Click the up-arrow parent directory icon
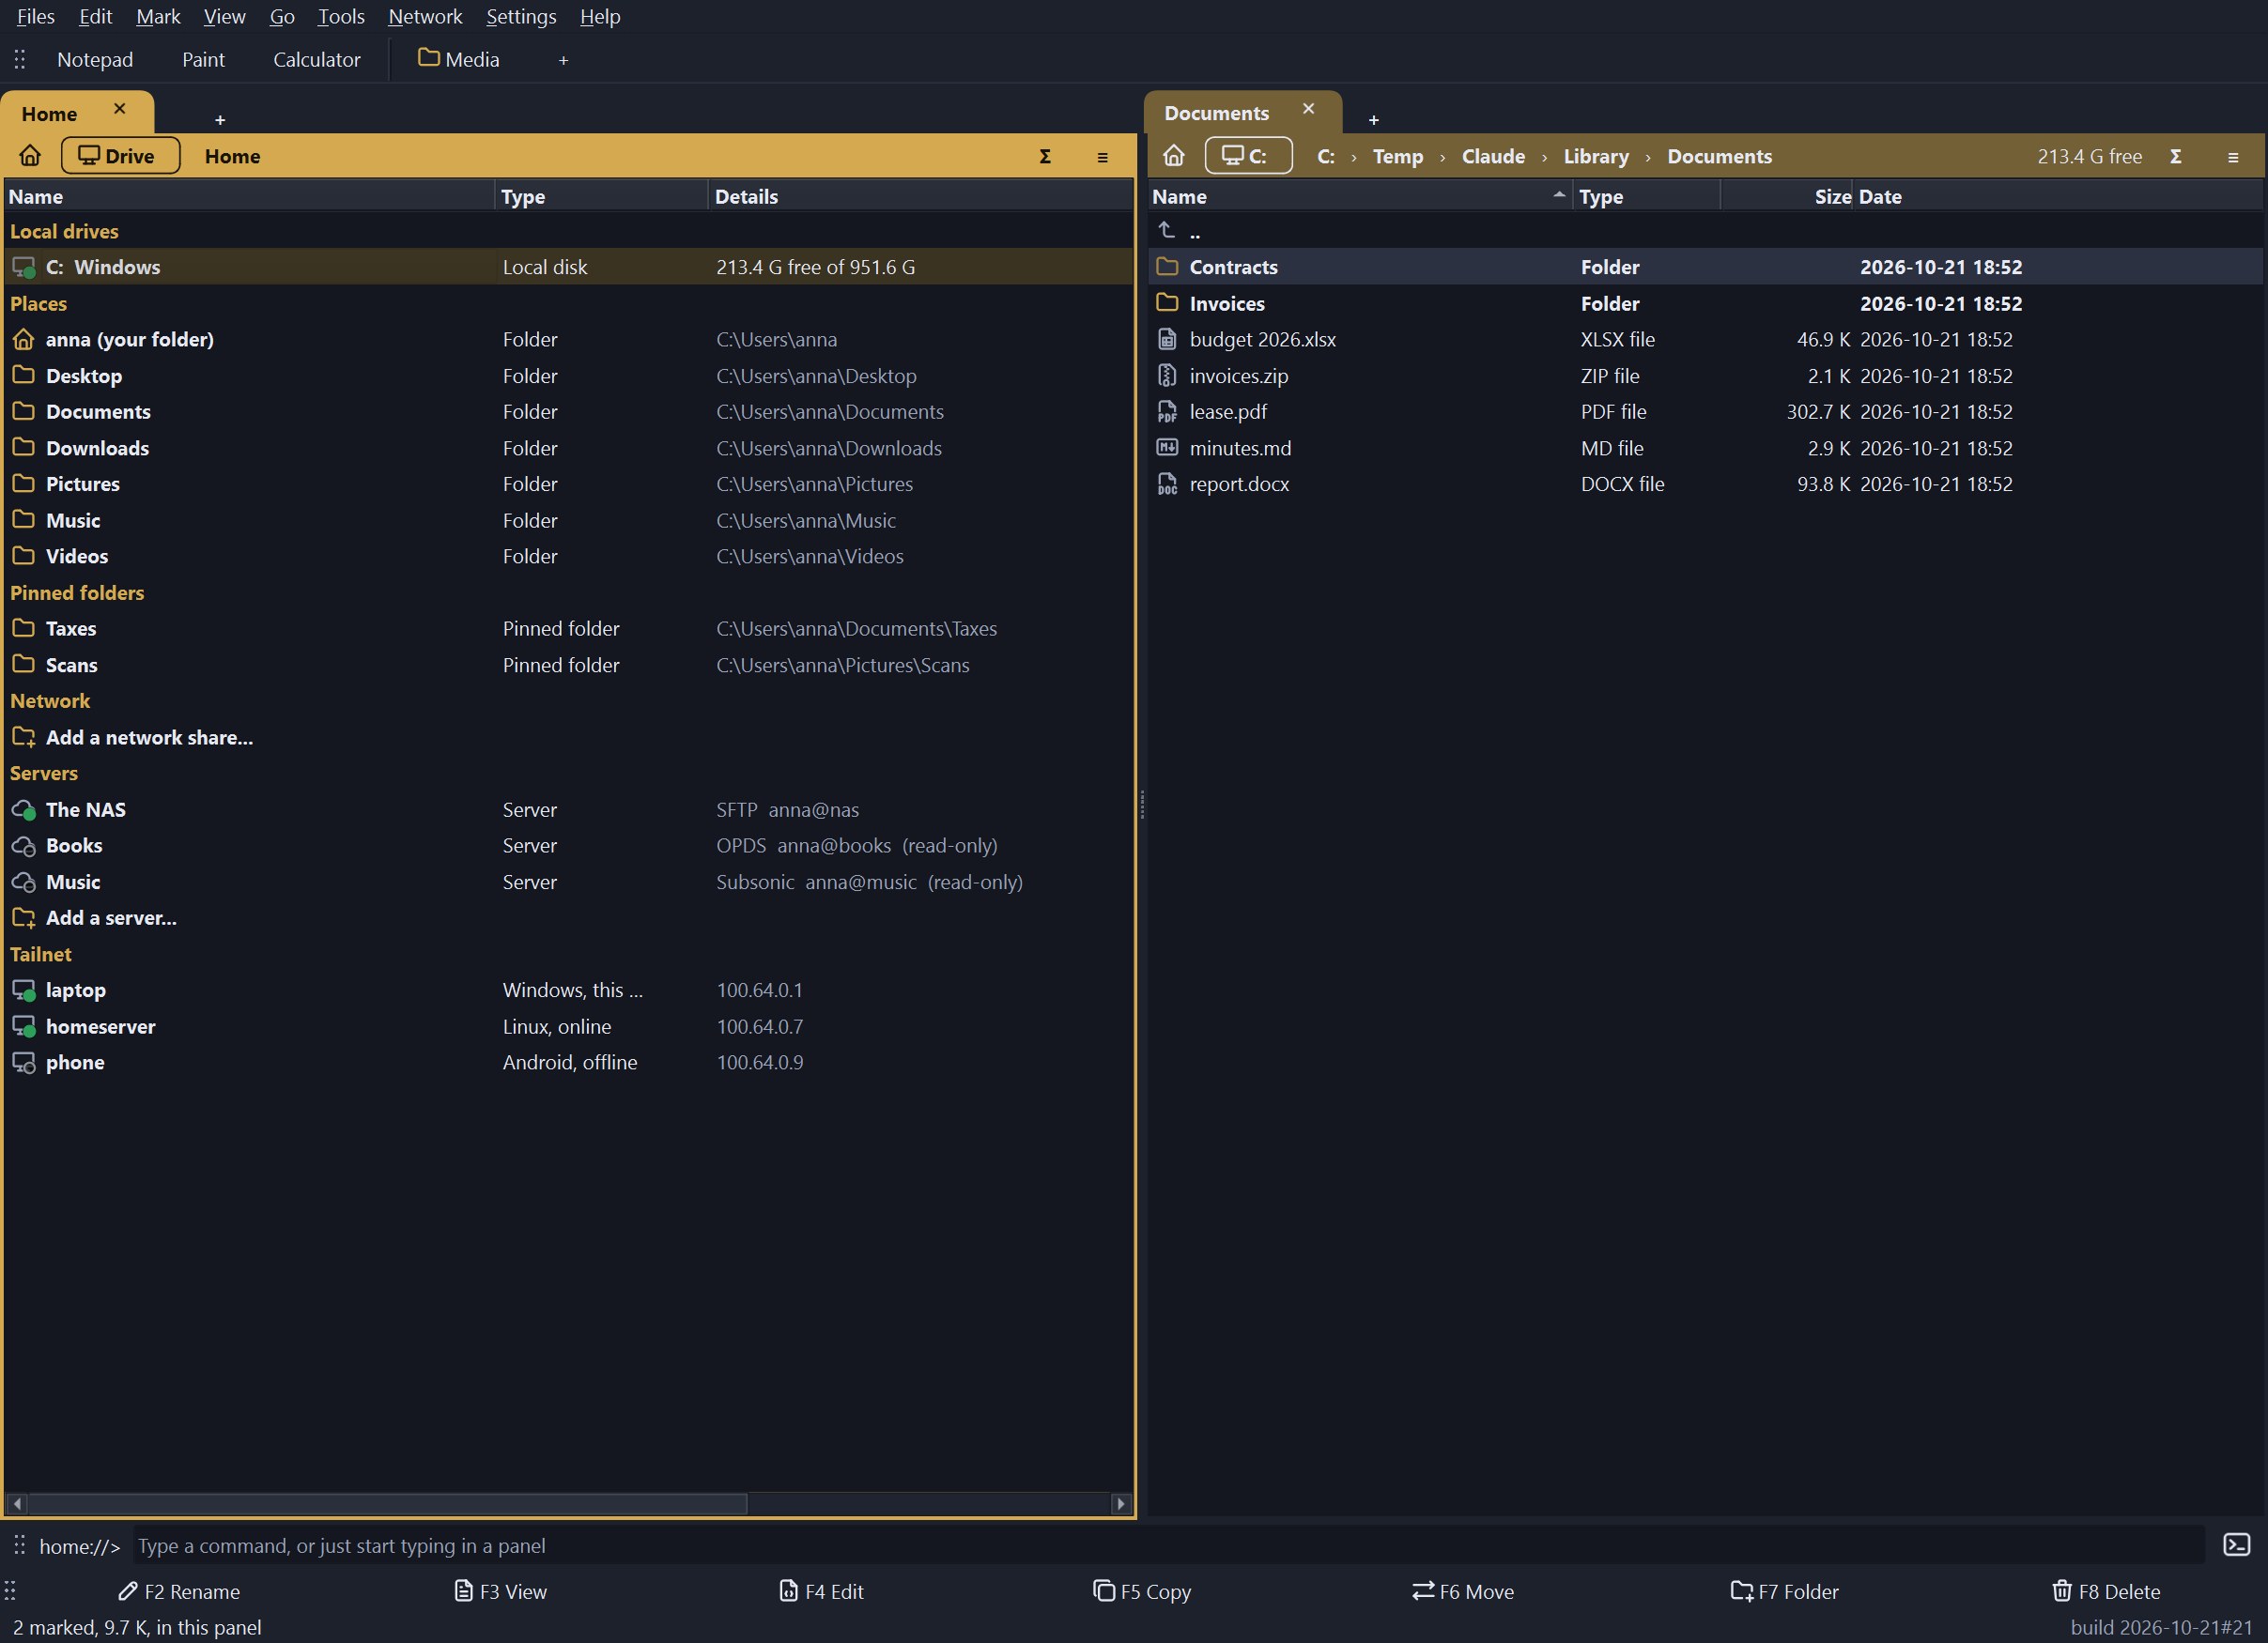 click(x=1167, y=230)
